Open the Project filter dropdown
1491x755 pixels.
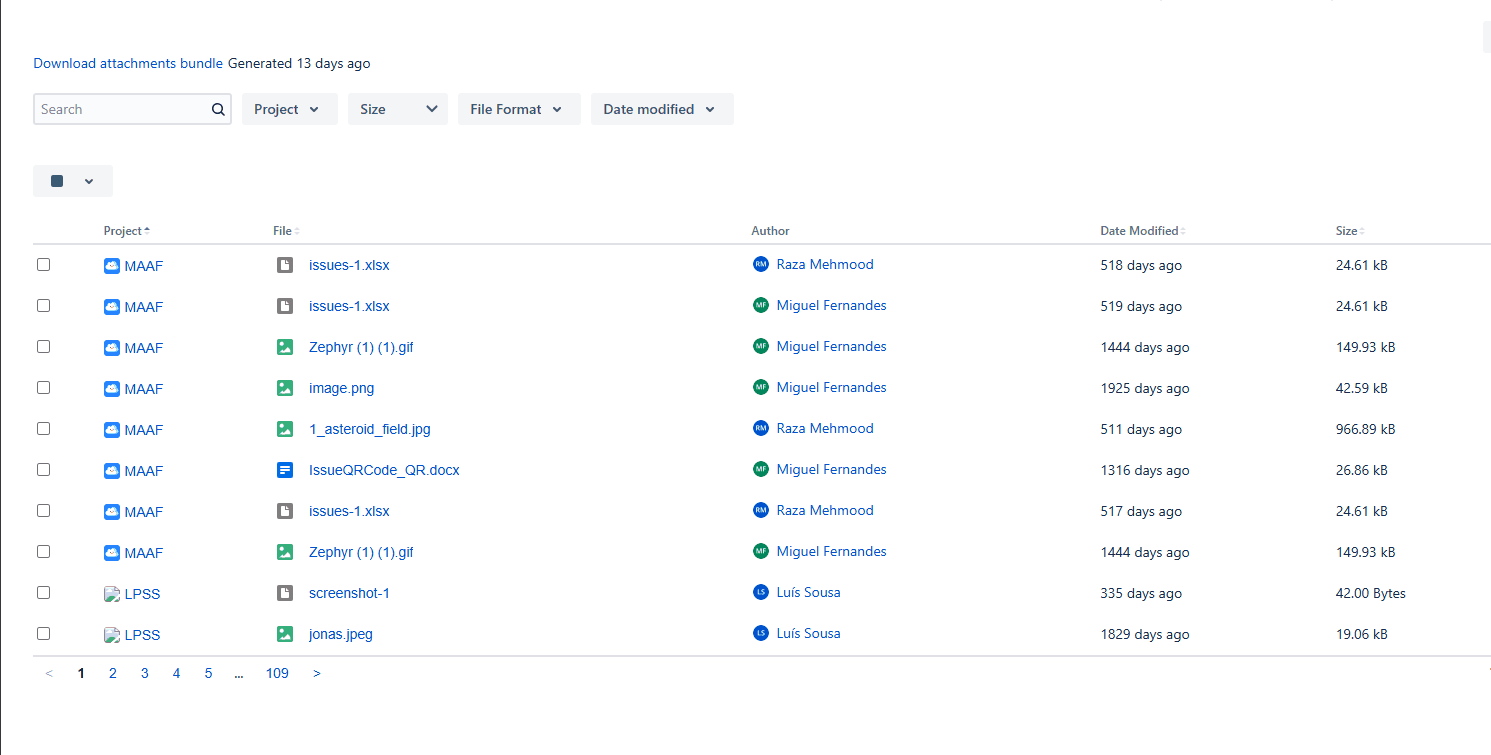[288, 109]
